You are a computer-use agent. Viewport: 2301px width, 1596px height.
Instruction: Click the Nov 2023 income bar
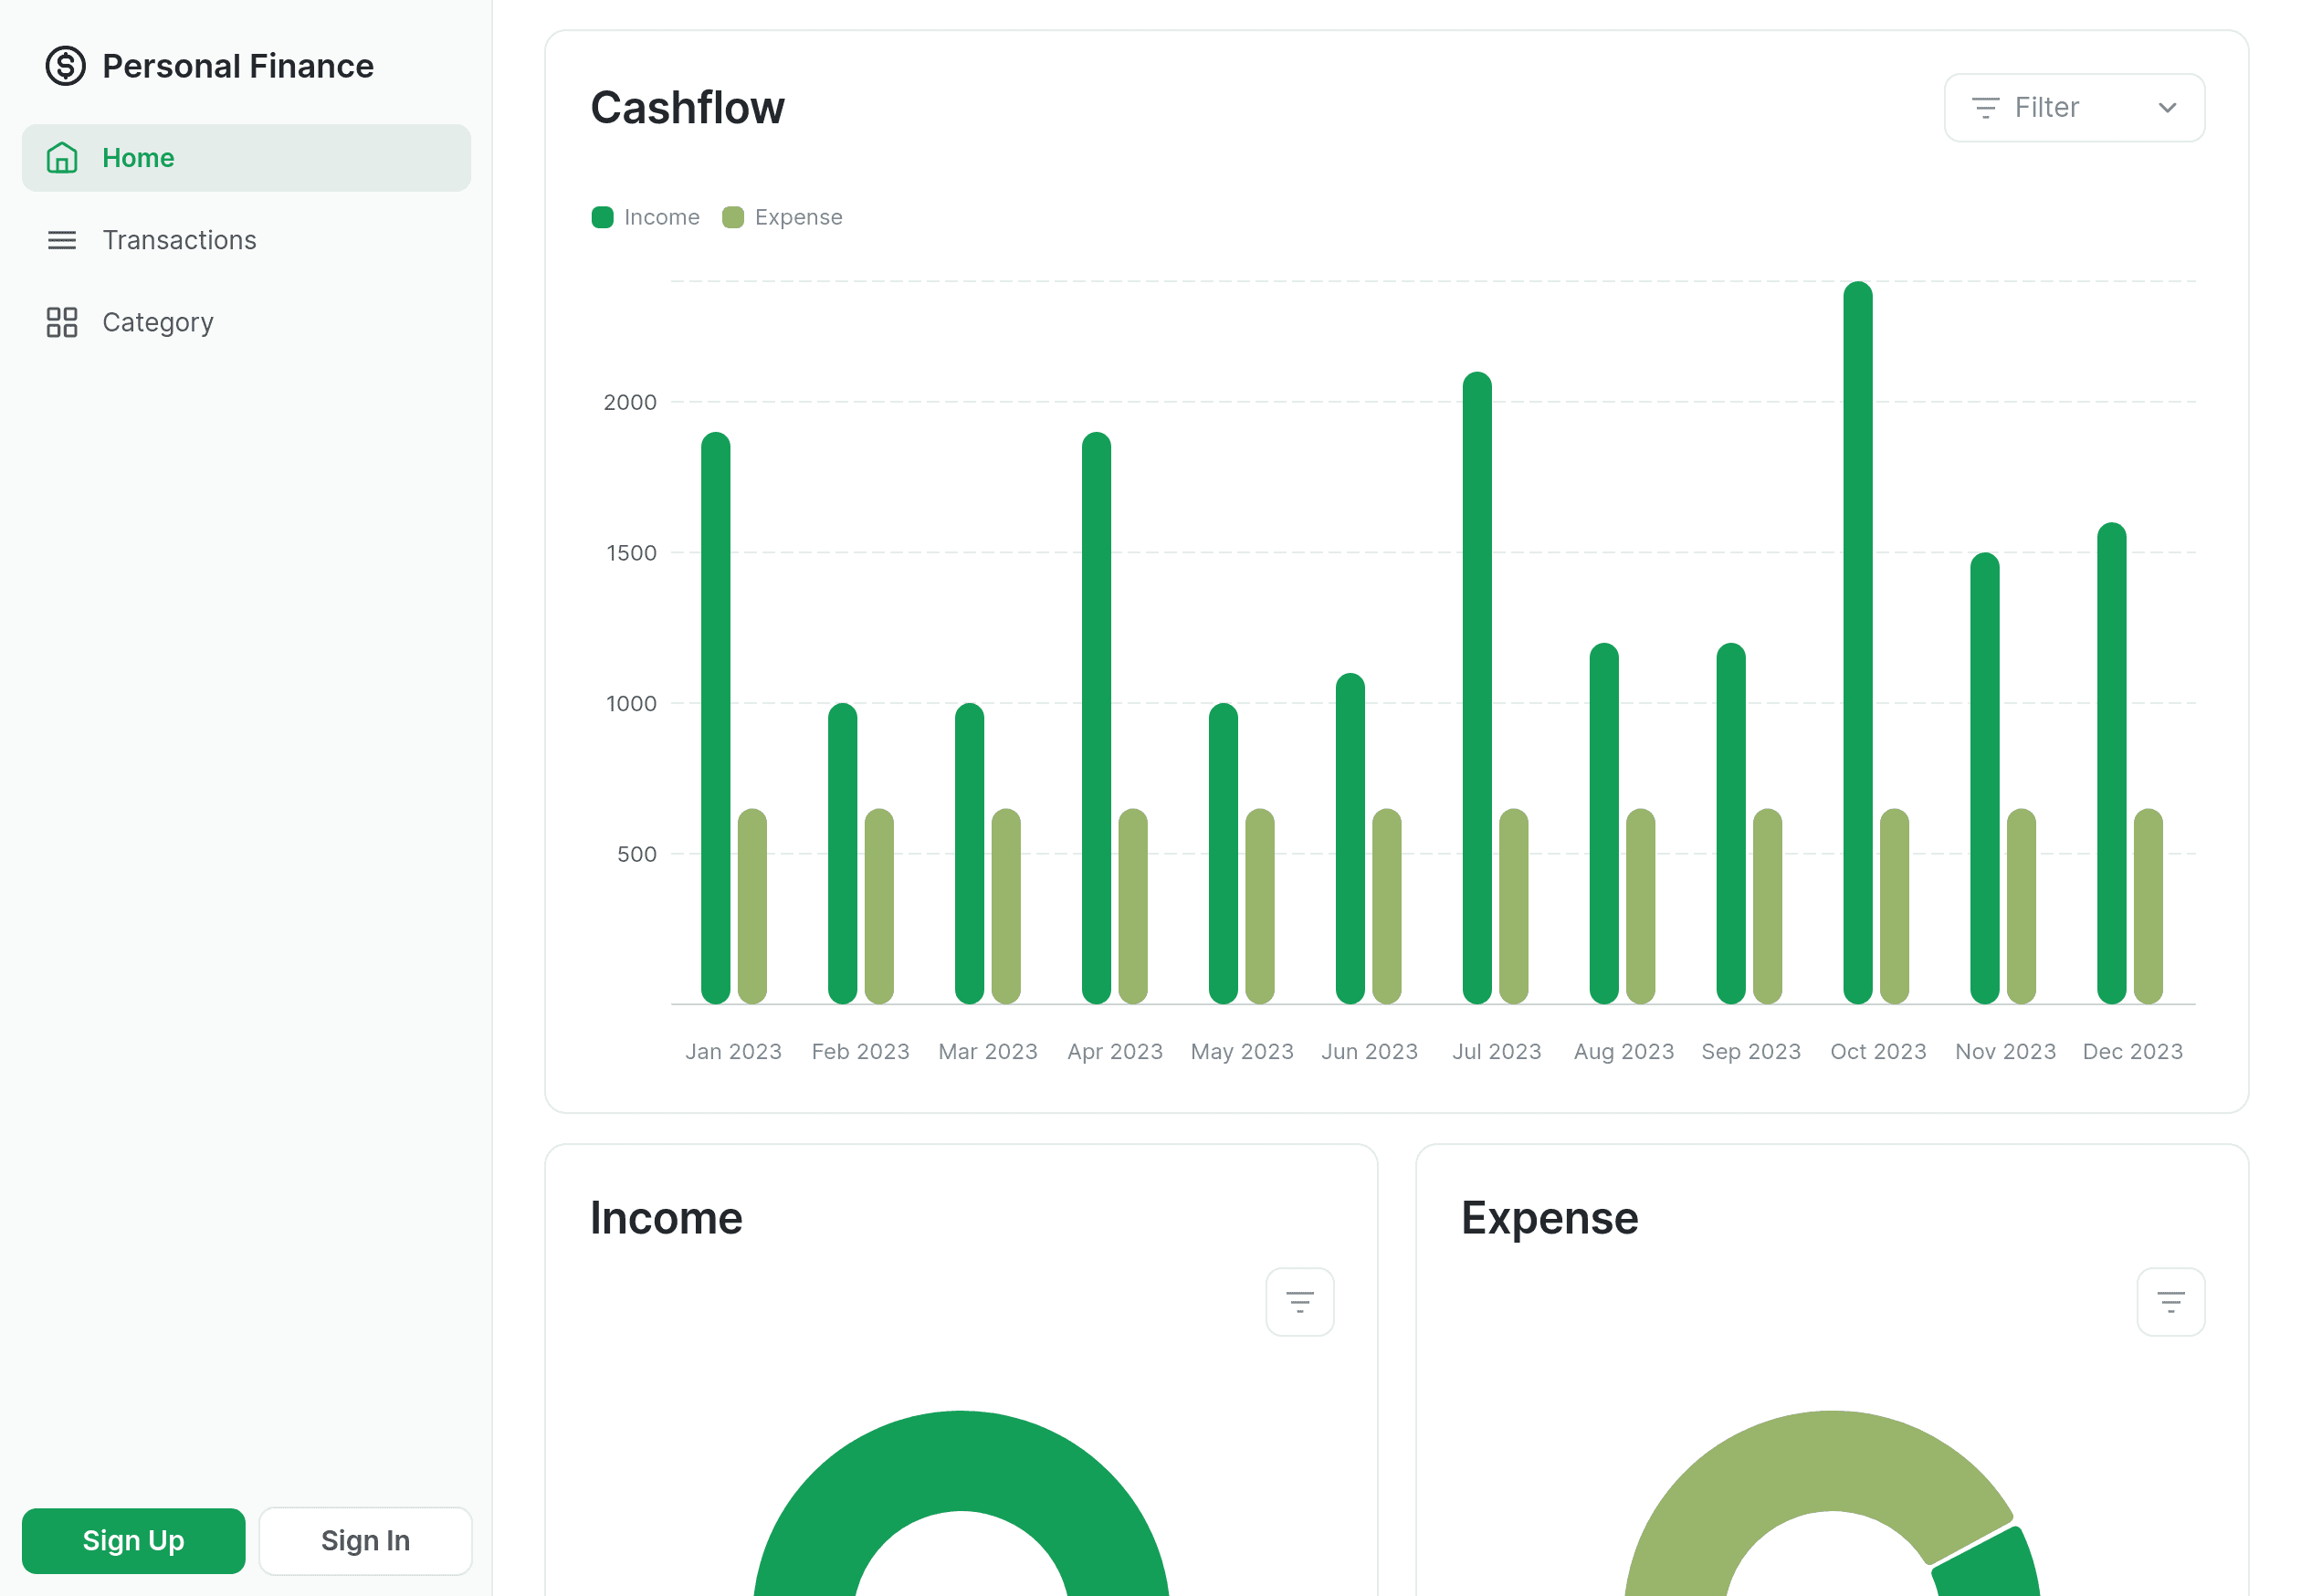(x=1984, y=778)
